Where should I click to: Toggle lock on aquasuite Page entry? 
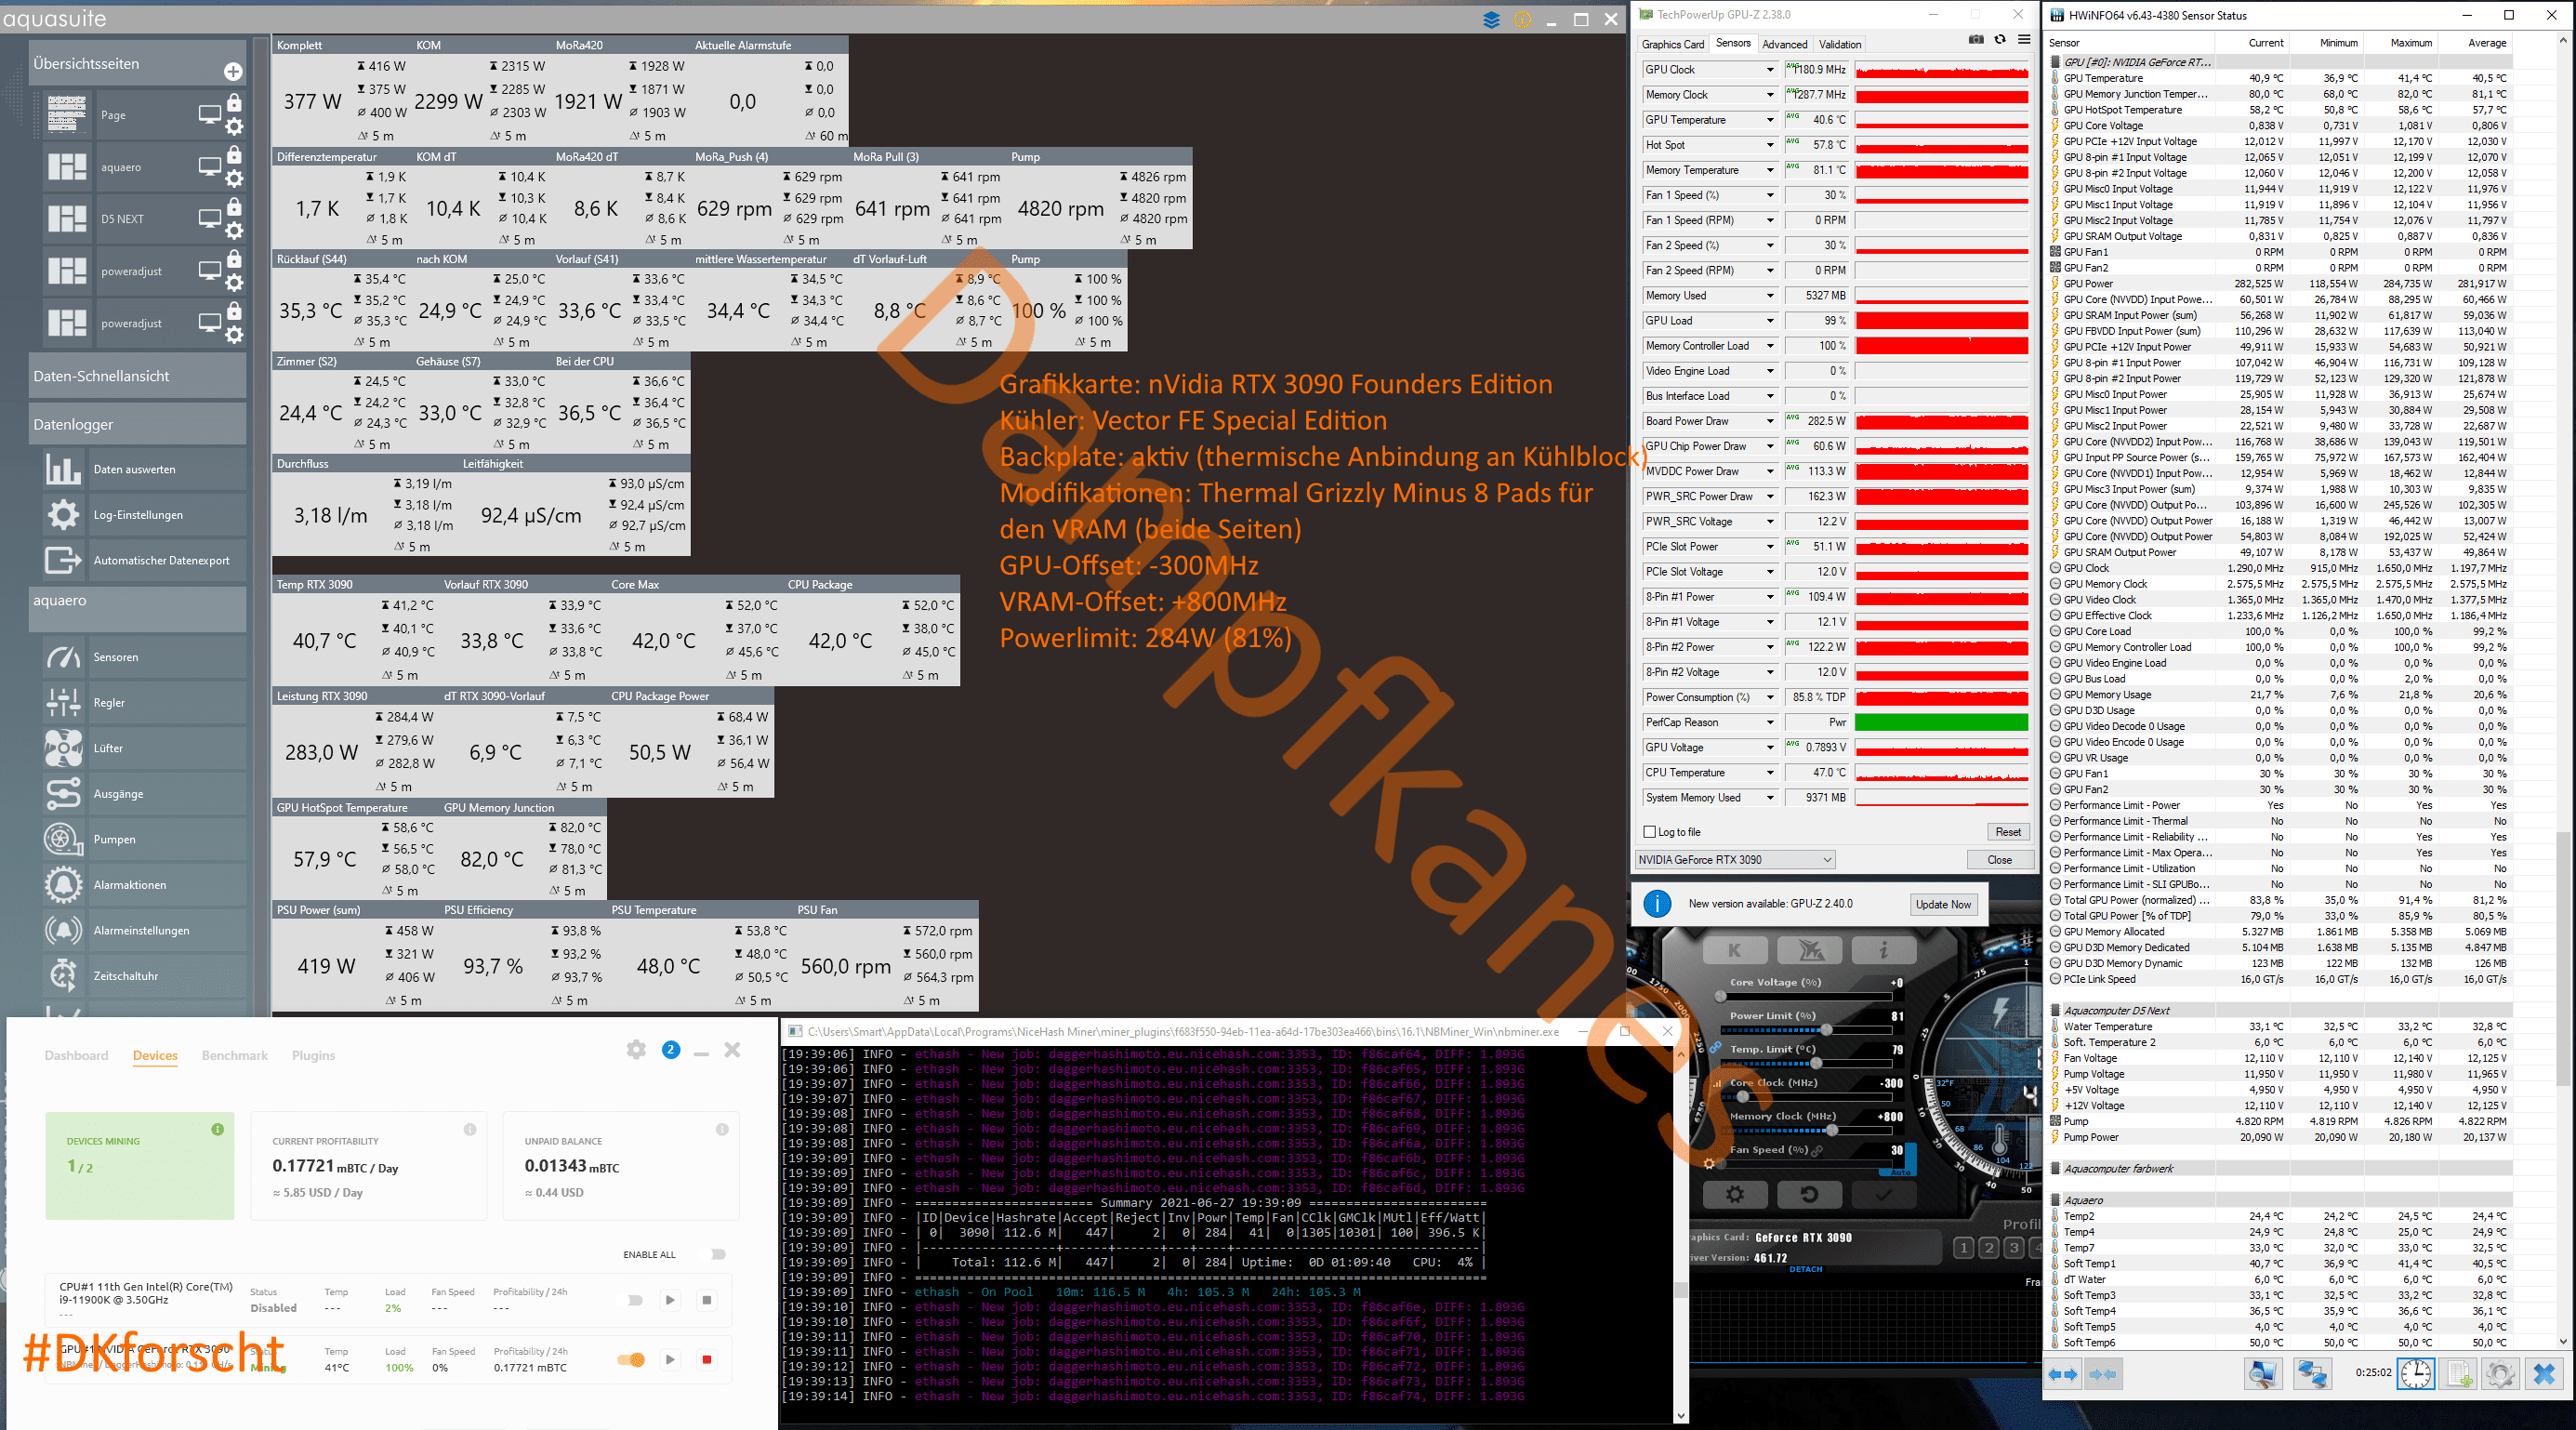click(x=234, y=102)
